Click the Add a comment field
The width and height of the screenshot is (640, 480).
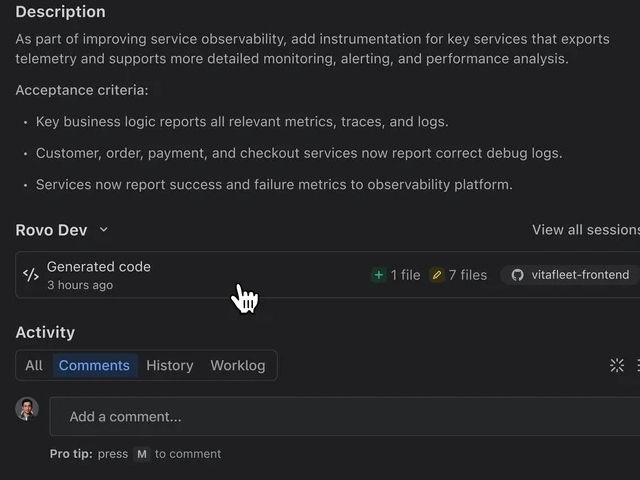click(x=340, y=417)
